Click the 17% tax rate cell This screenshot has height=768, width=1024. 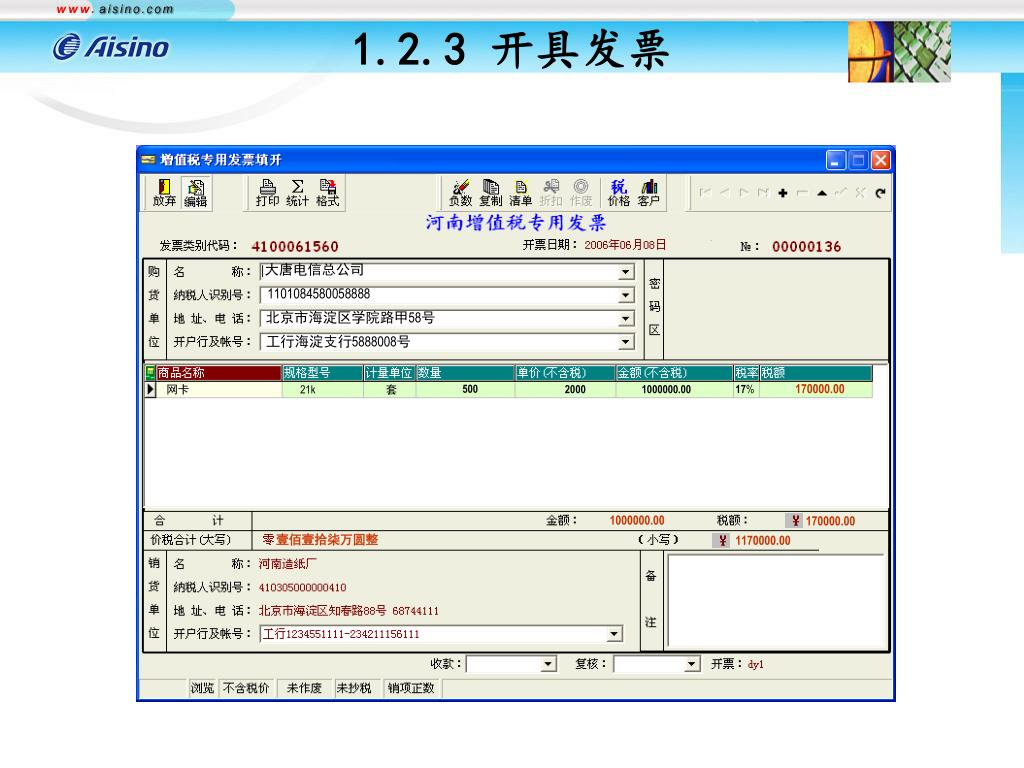[746, 389]
